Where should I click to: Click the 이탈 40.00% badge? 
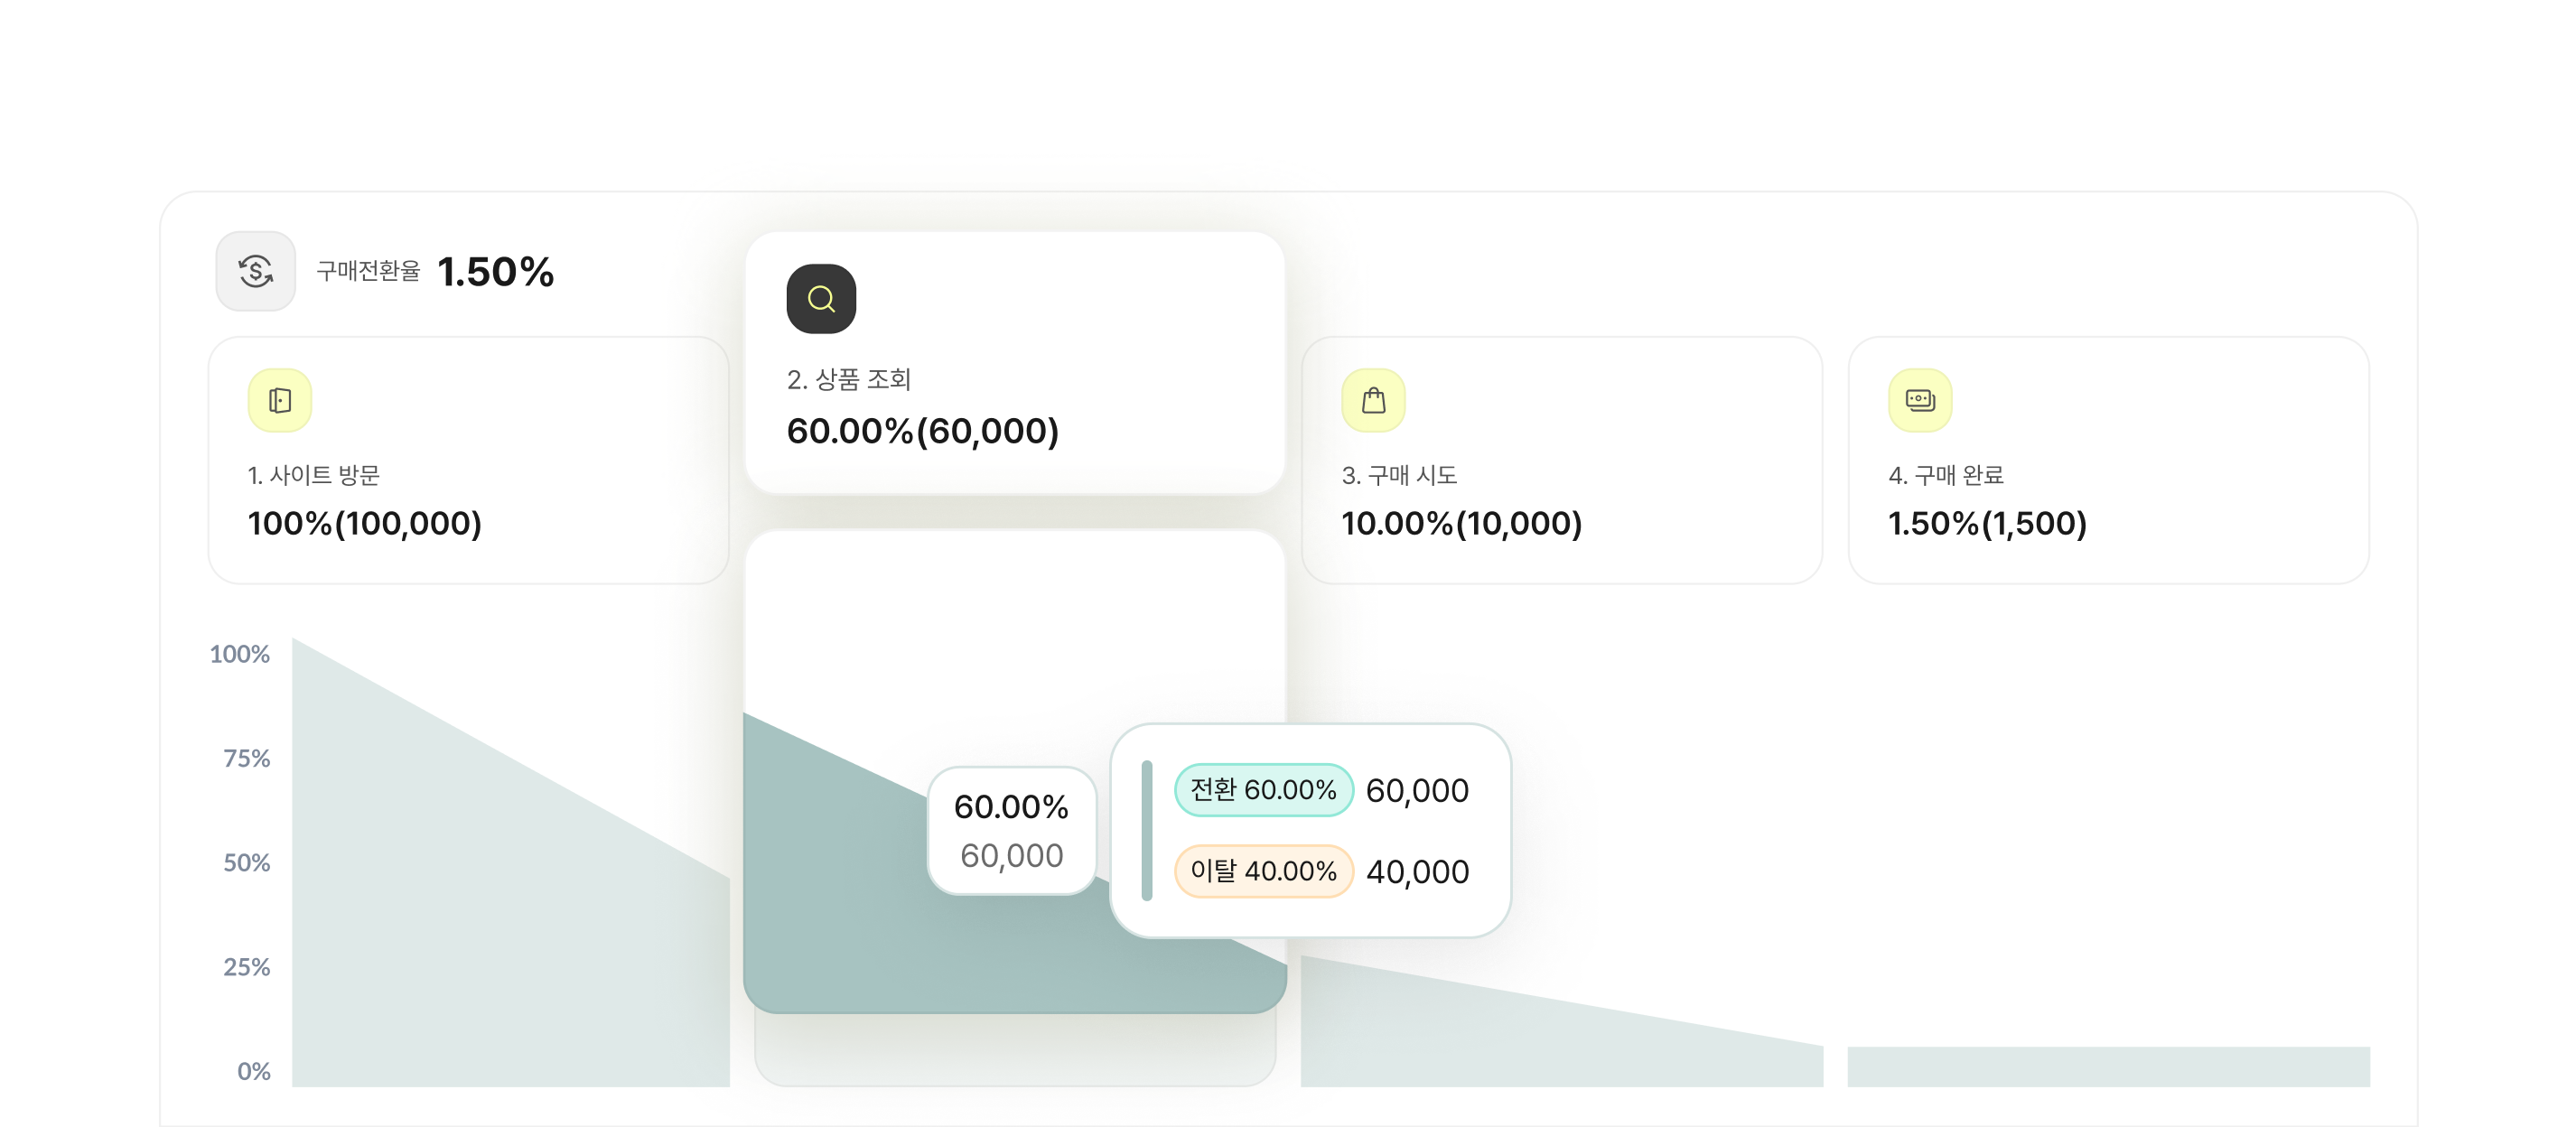tap(1263, 871)
